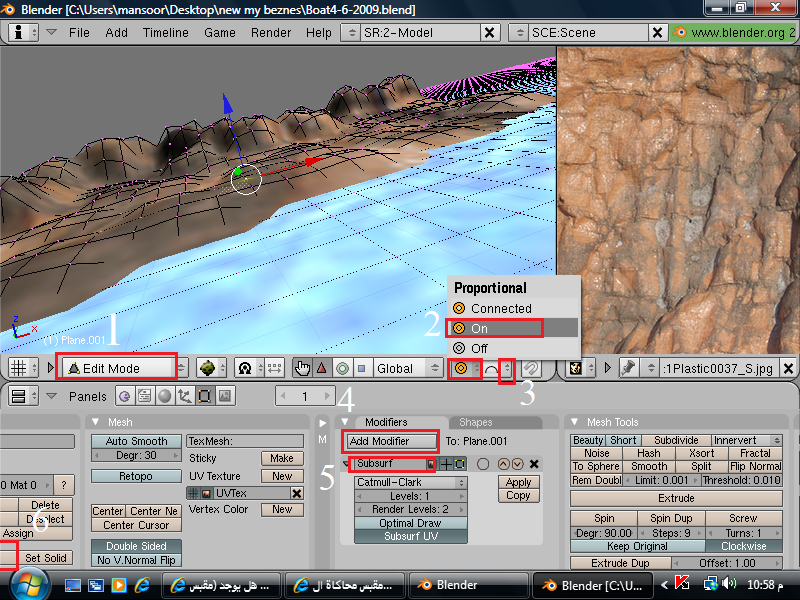Copy the Subsurf modifier

point(518,495)
